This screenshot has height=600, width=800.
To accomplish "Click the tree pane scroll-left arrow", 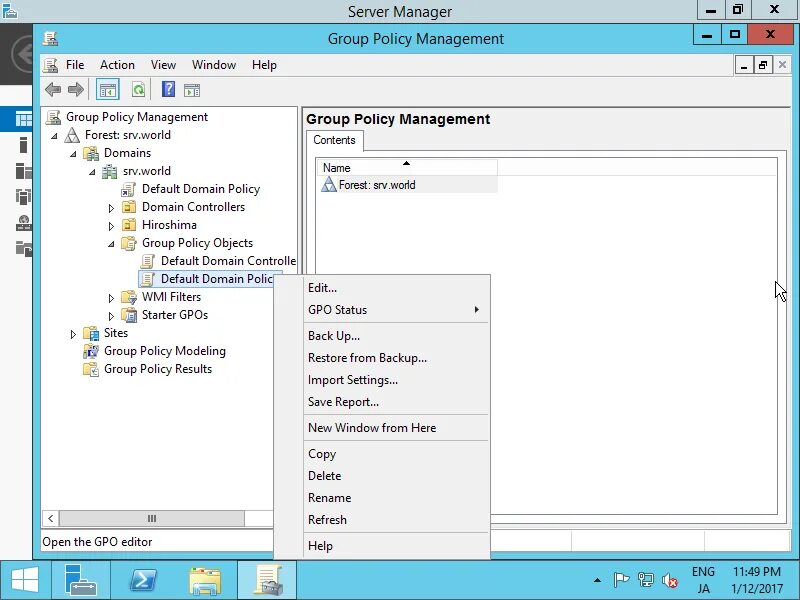I will (51, 518).
